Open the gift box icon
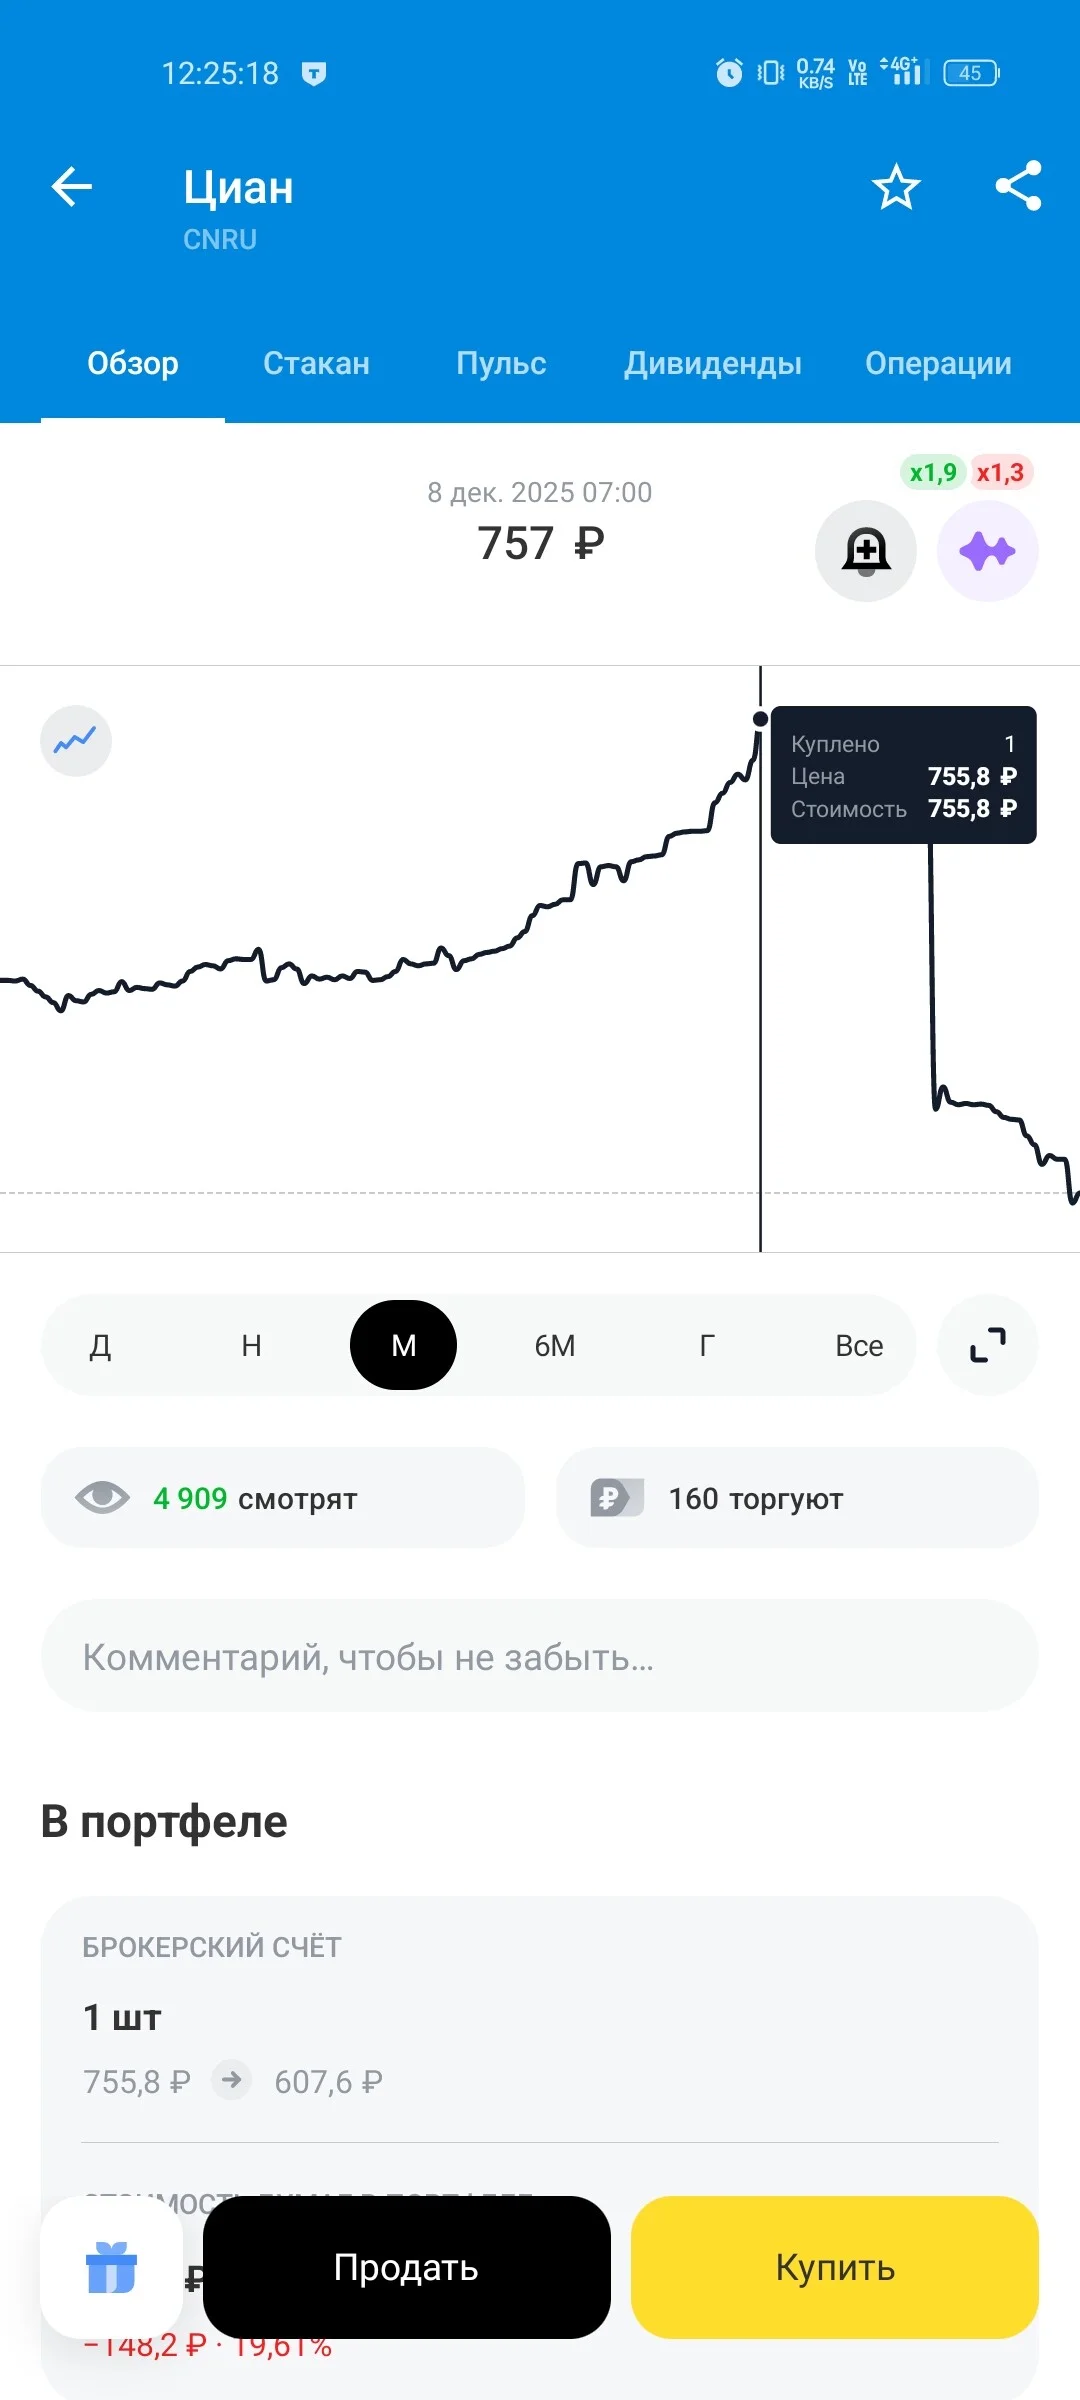The image size is (1080, 2400). click(111, 2267)
